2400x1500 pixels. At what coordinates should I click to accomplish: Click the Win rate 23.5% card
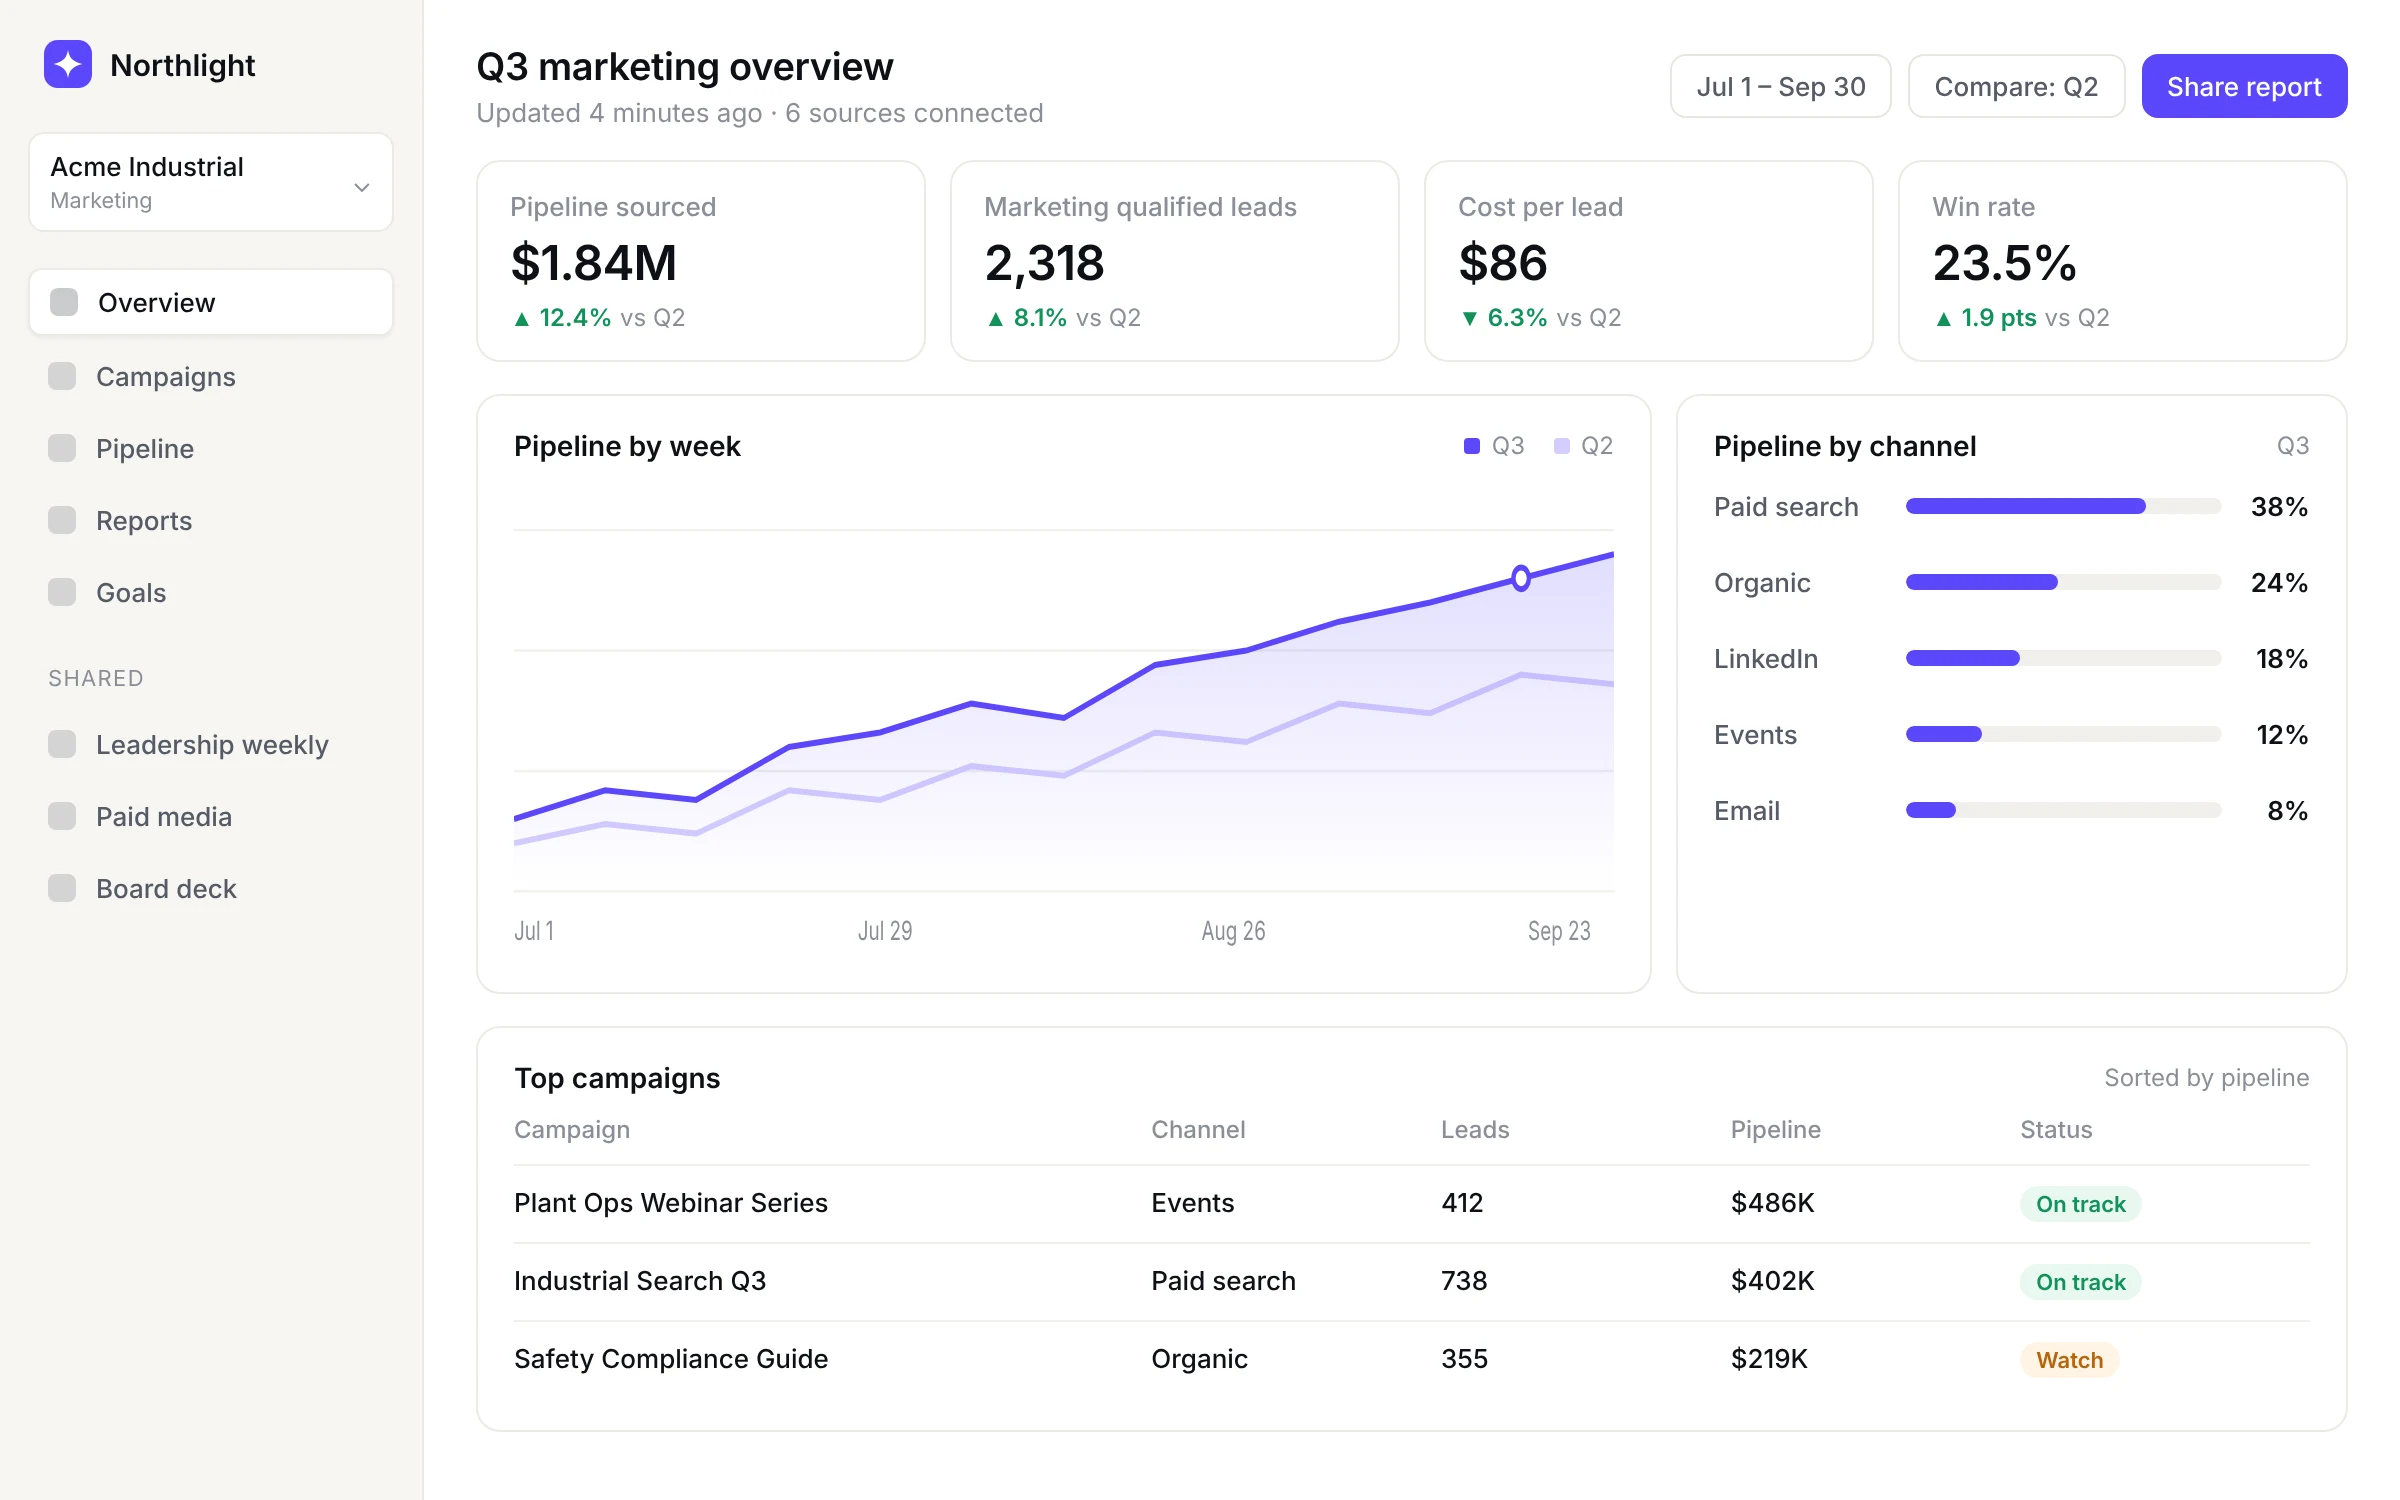[2122, 261]
